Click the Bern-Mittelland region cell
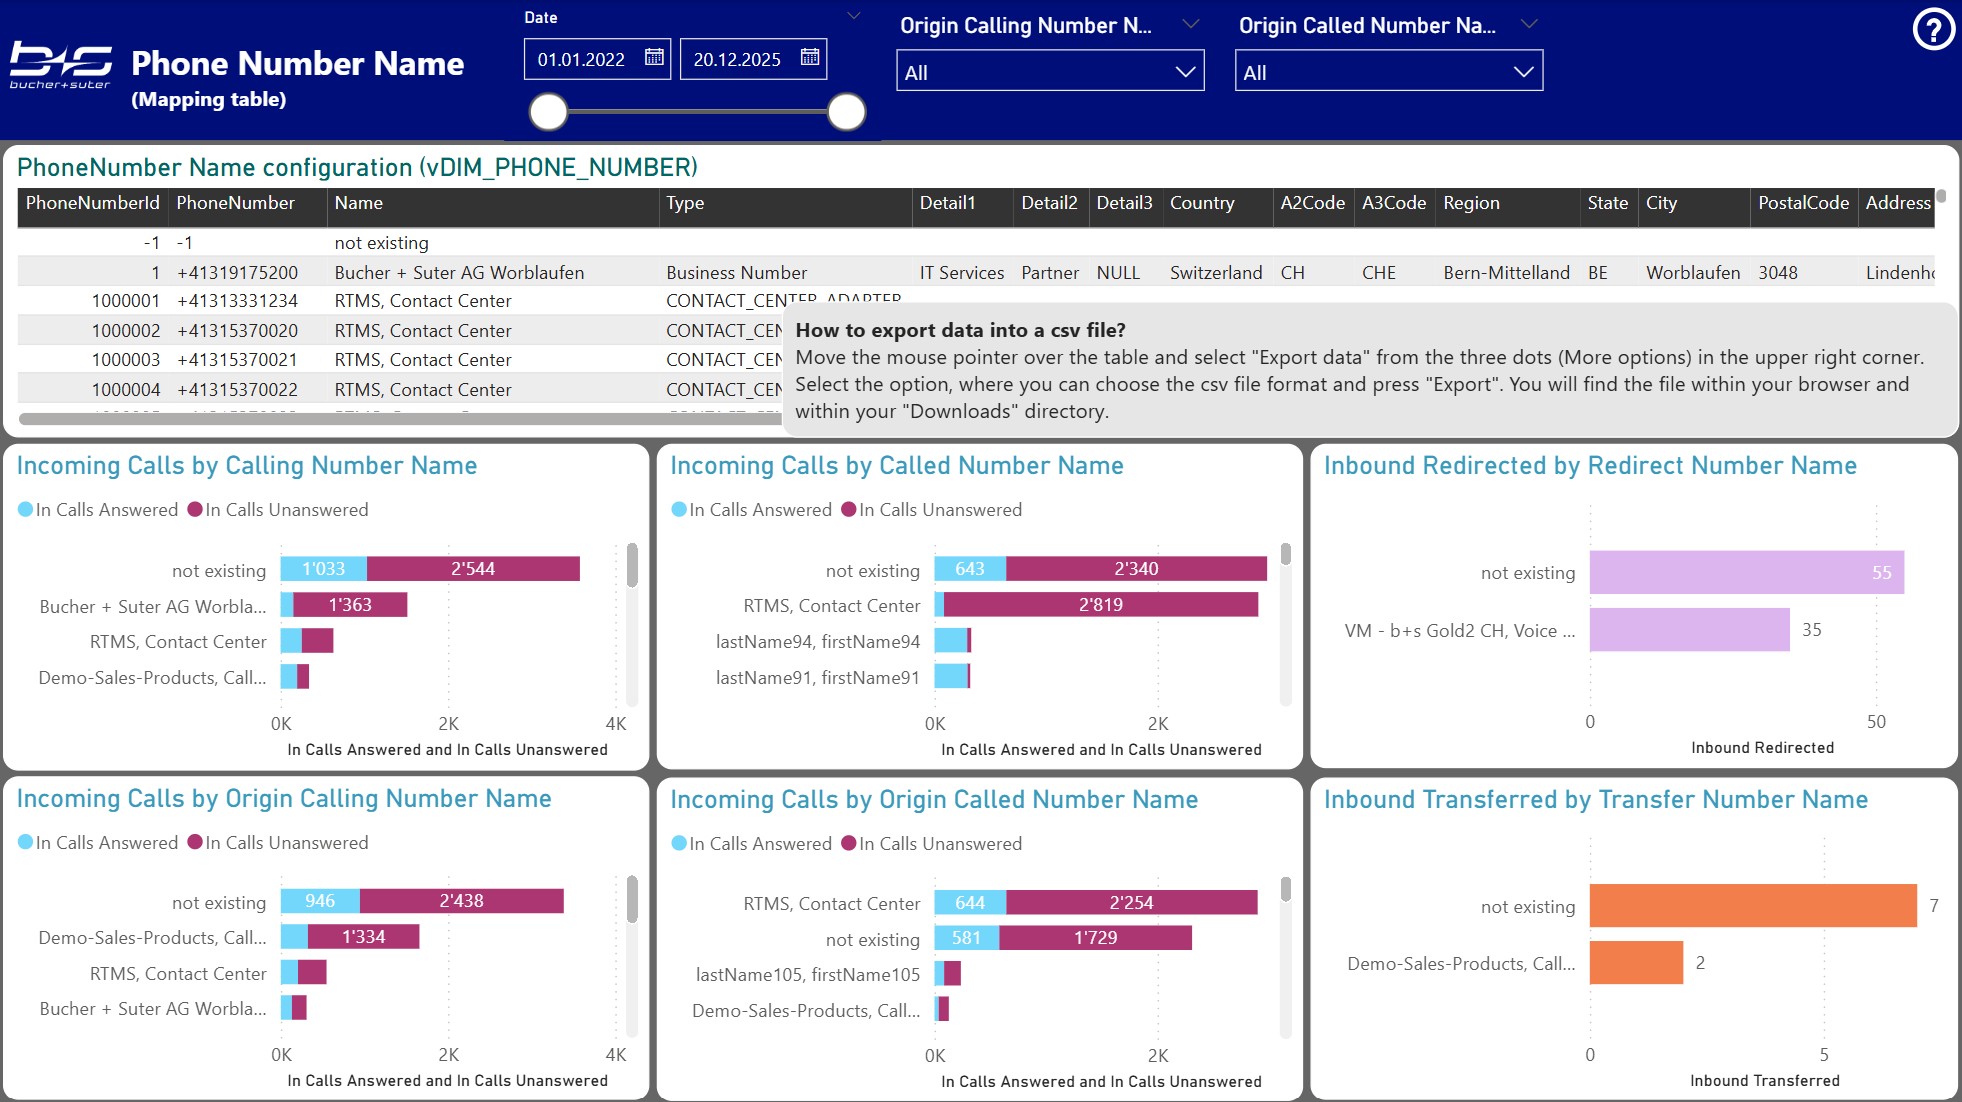Image resolution: width=1962 pixels, height=1102 pixels. pyautogui.click(x=1506, y=273)
